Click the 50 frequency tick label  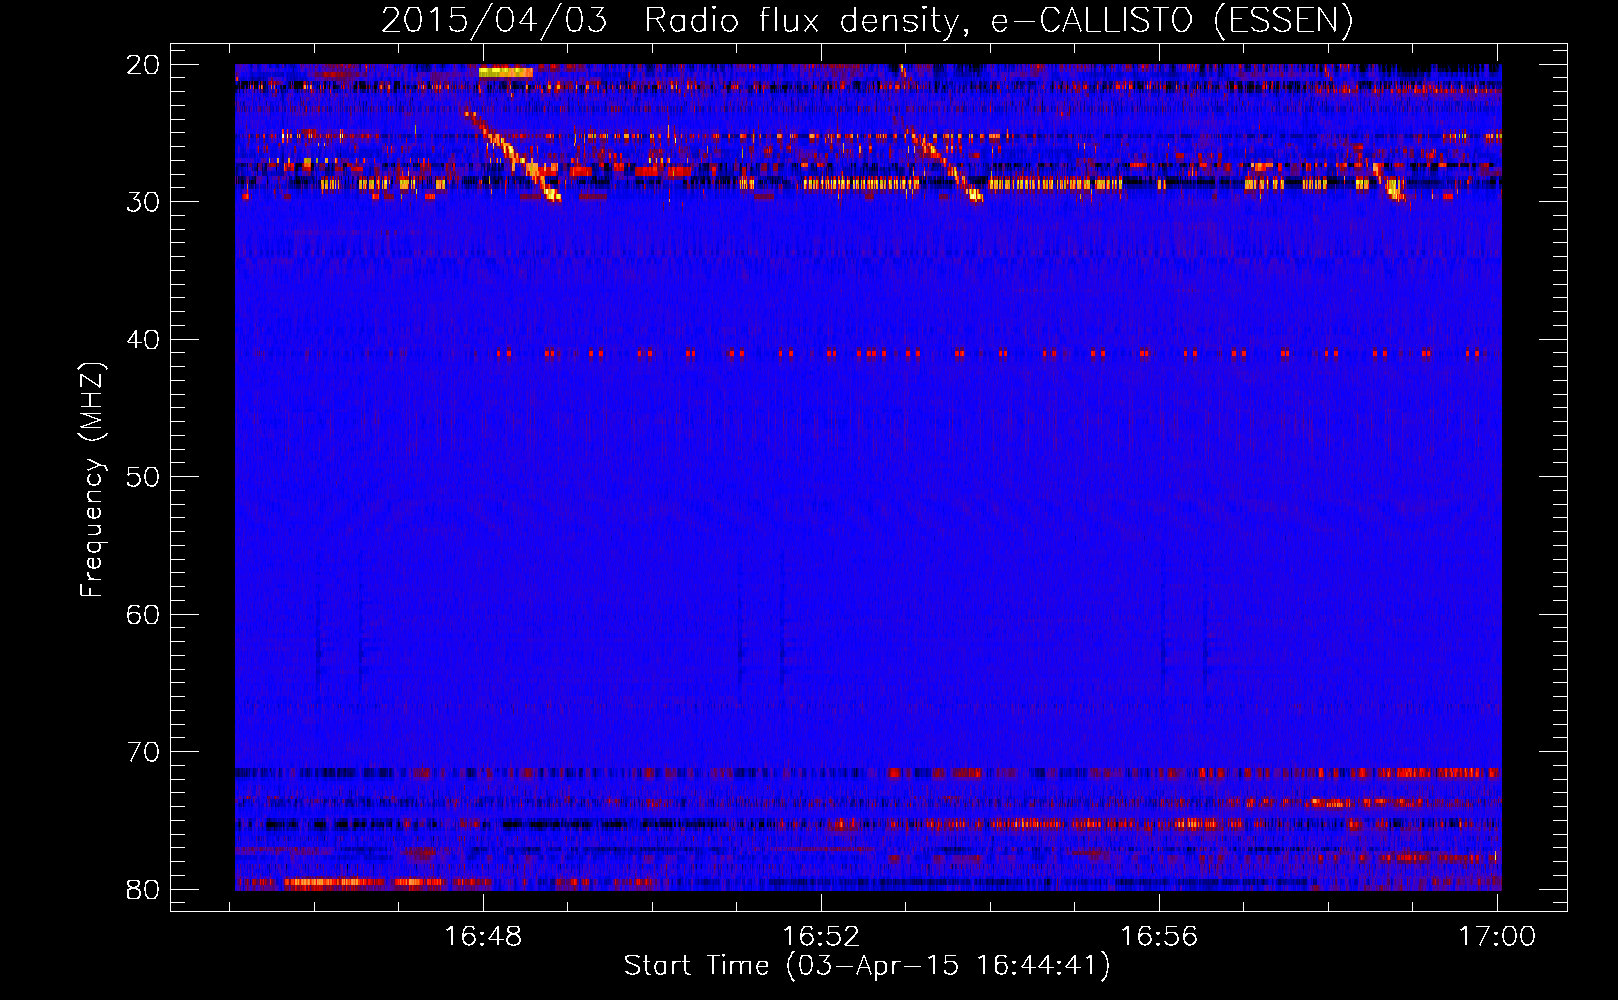click(x=143, y=477)
